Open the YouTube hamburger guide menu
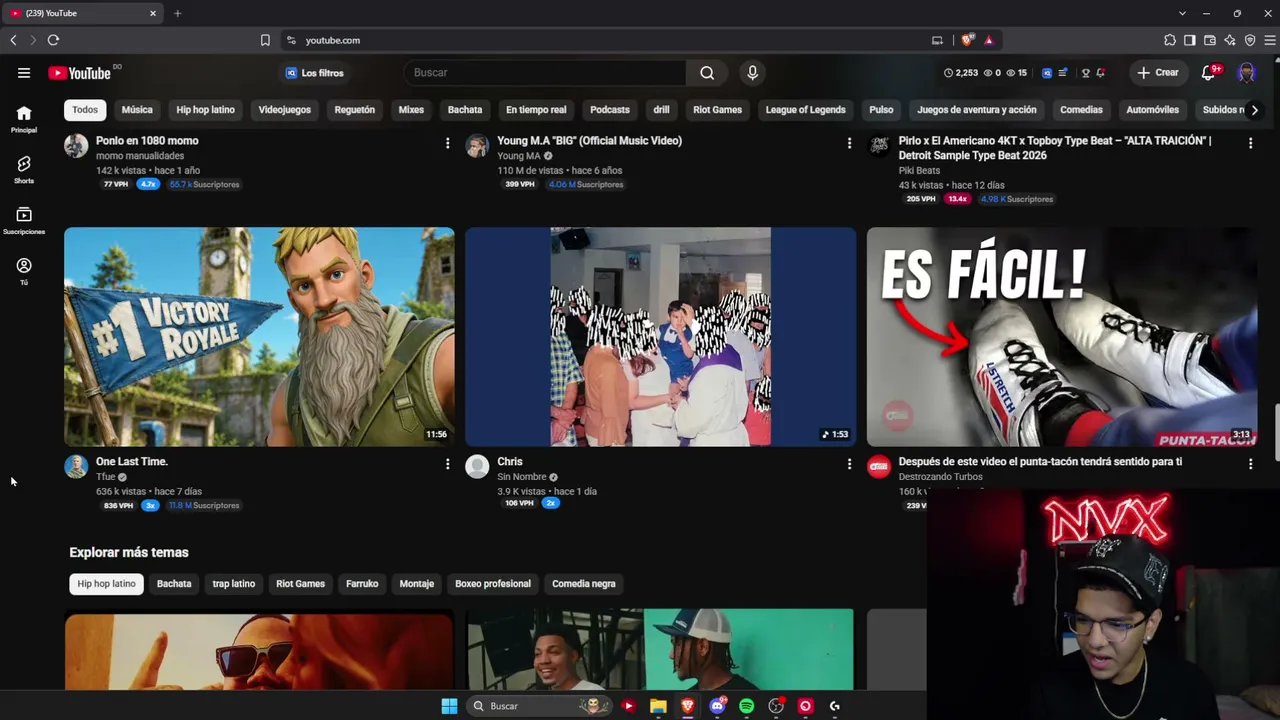The image size is (1280, 720). [x=24, y=73]
